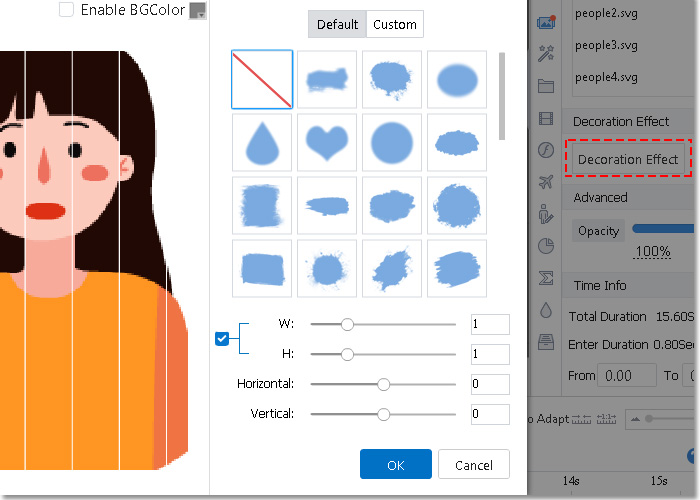This screenshot has height=500, width=700.
Task: Select the thin brush streak mask in third row
Action: click(x=327, y=205)
